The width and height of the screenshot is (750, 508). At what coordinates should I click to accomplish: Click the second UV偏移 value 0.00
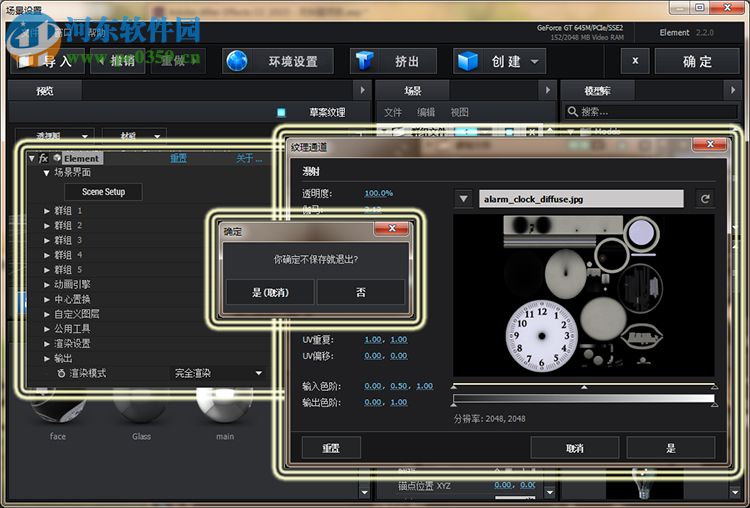tap(399, 356)
